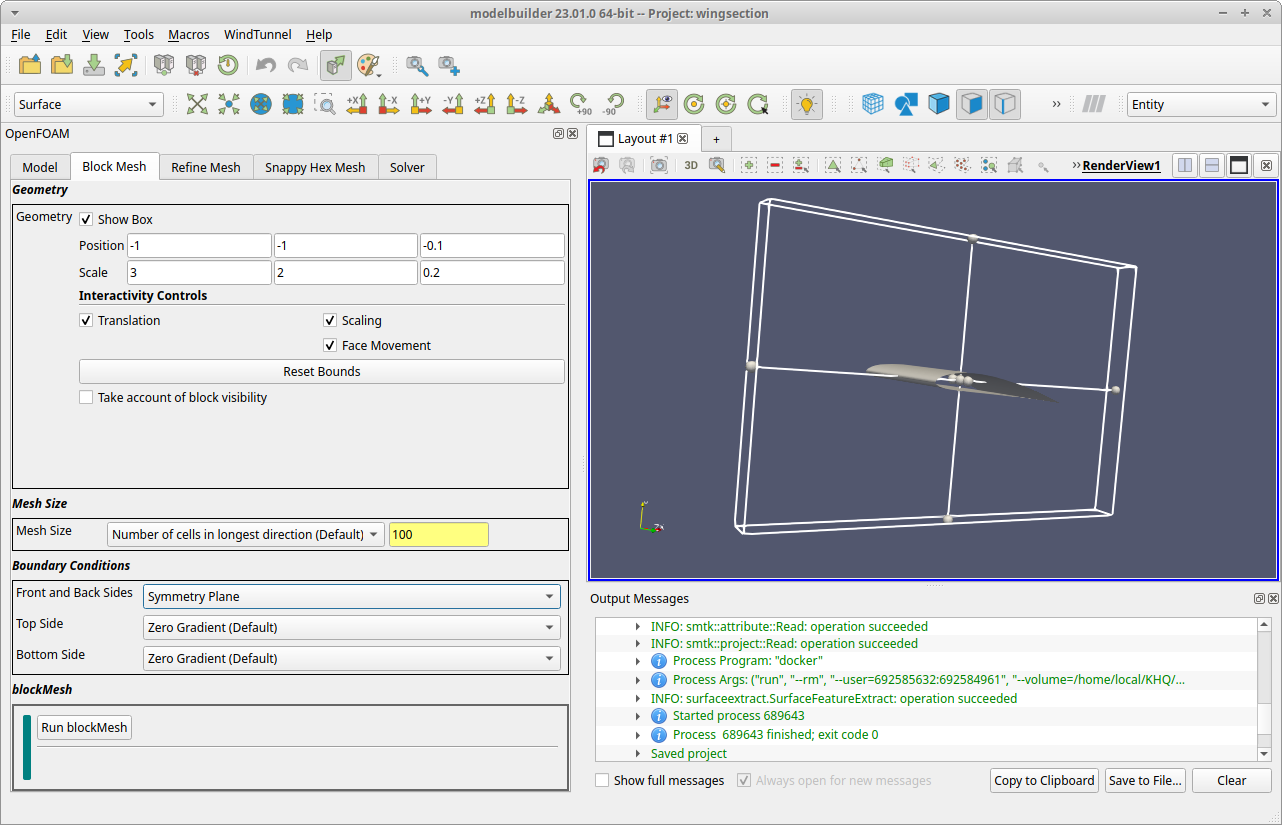Image resolution: width=1282 pixels, height=825 pixels.
Task: Click the Reset Bounds button
Action: click(x=322, y=371)
